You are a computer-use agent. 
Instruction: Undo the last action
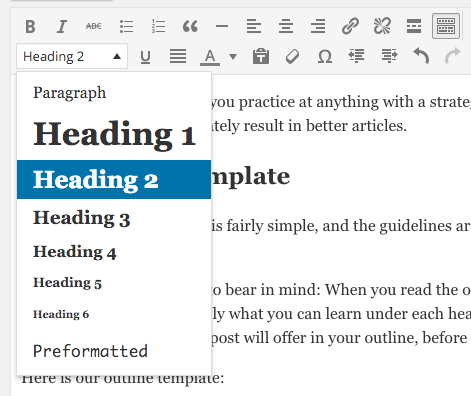(421, 56)
